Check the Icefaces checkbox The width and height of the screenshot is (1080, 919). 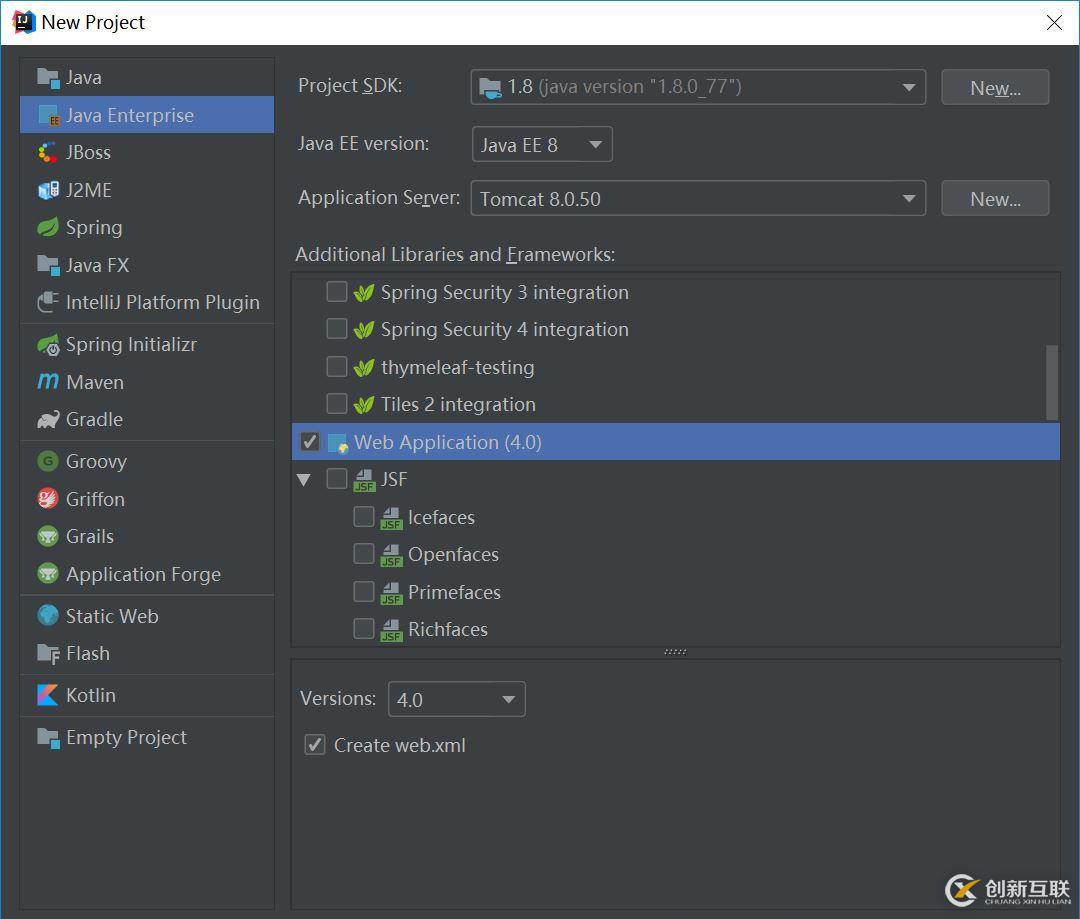[364, 517]
